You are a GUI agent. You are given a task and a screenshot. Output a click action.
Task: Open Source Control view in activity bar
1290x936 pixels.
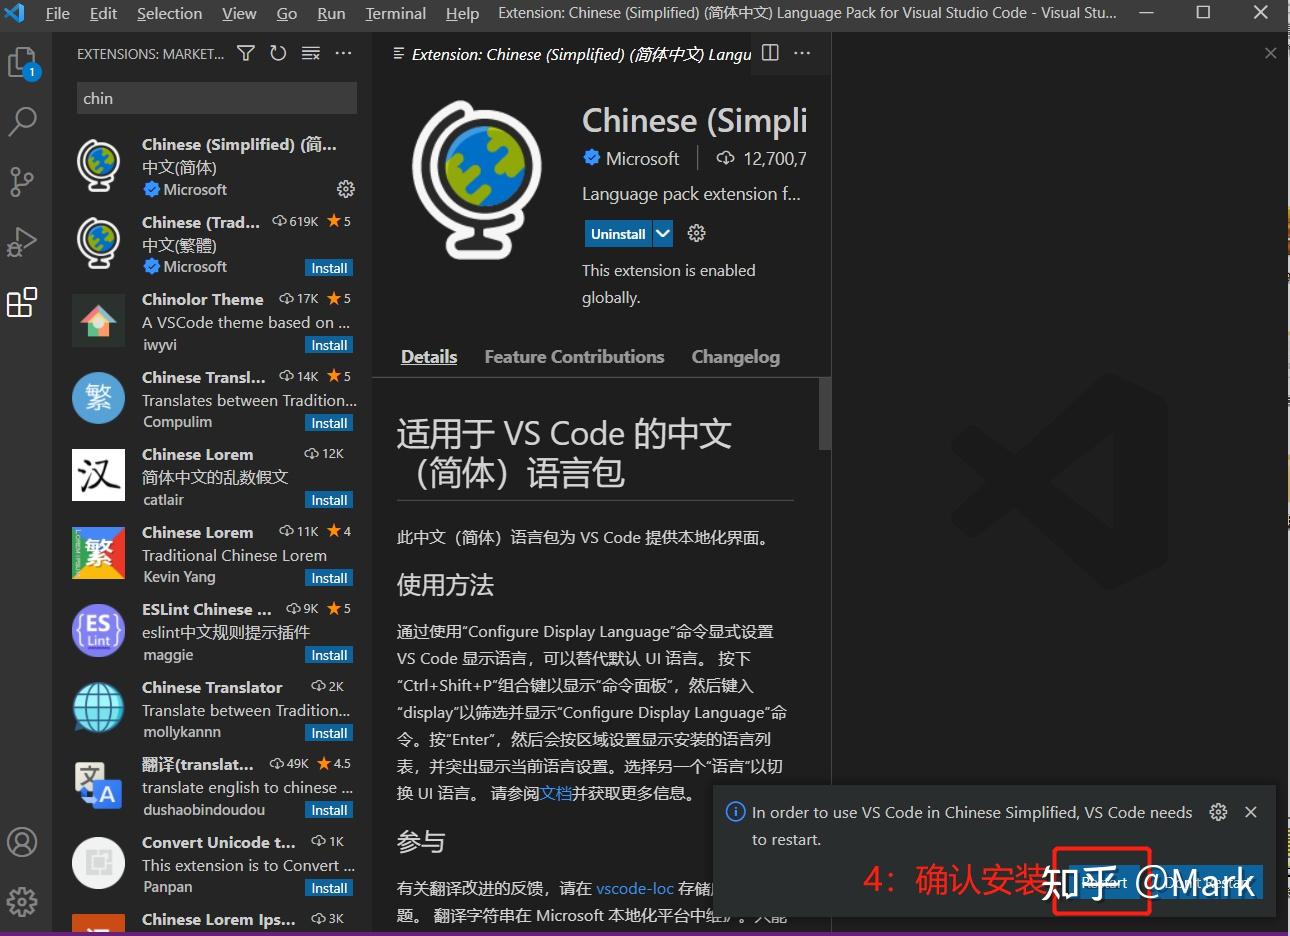[x=22, y=182]
